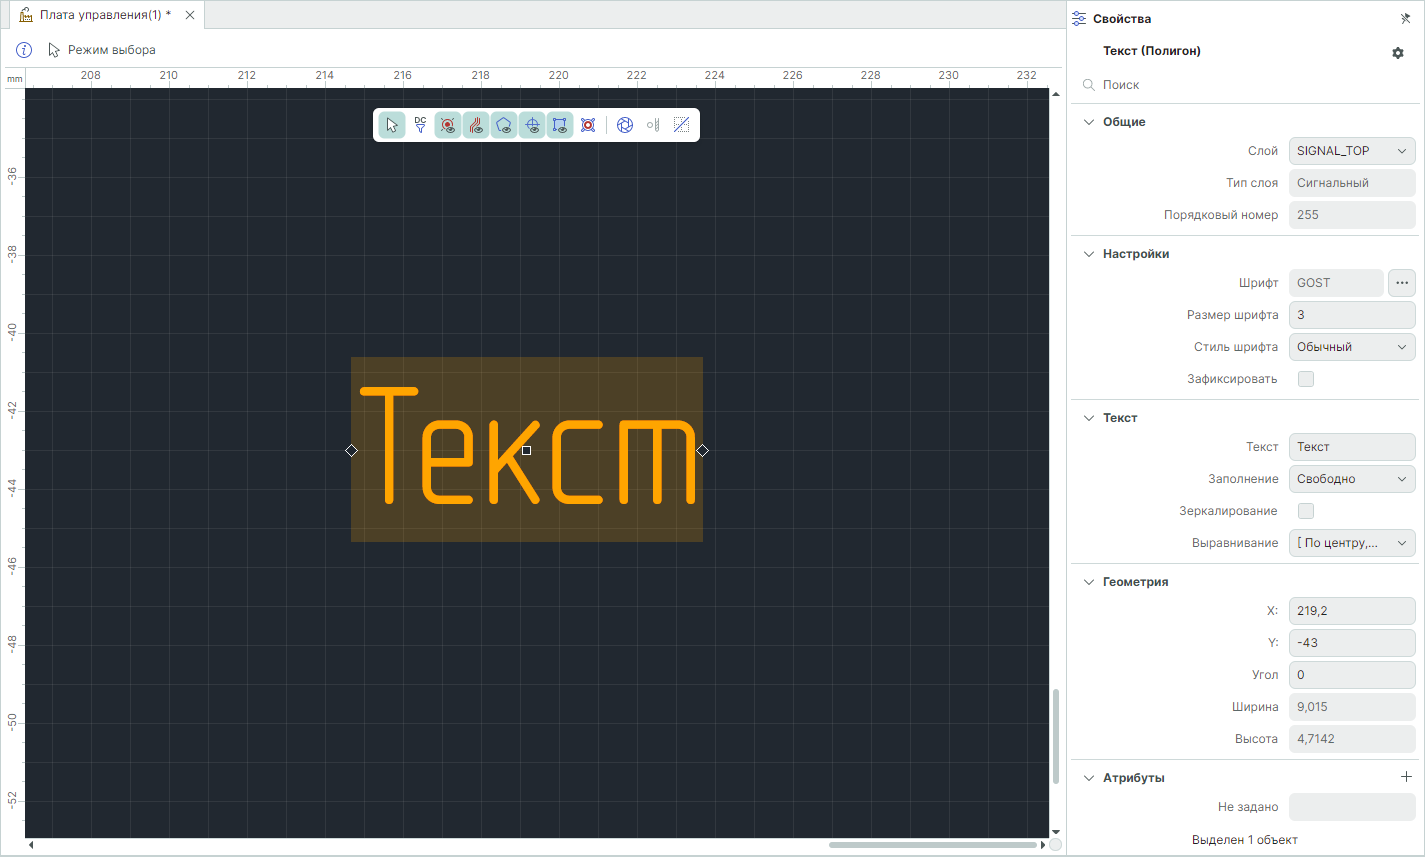Viewport: 1425px width, 857px height.
Task: Add attribute with the plus icon
Action: pos(1406,777)
